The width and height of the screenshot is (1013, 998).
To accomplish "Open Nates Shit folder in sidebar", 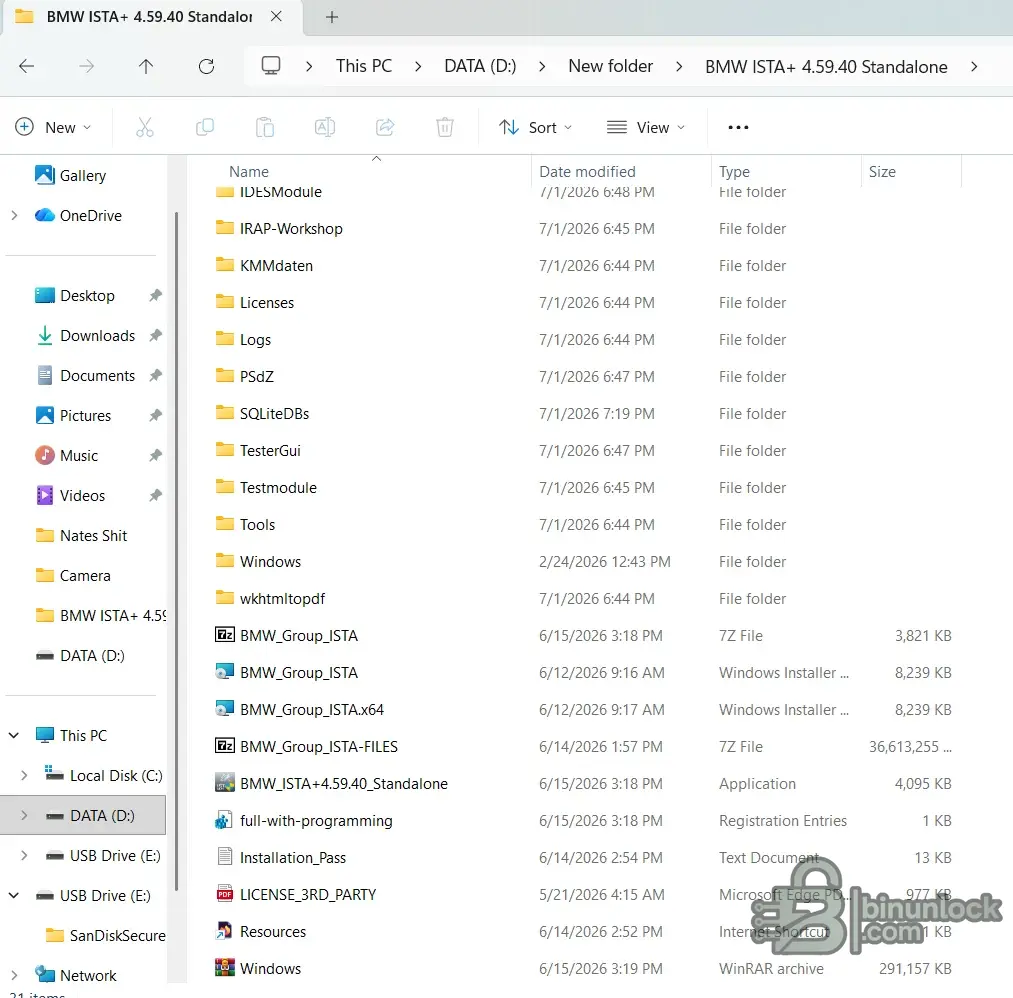I will 93,536.
